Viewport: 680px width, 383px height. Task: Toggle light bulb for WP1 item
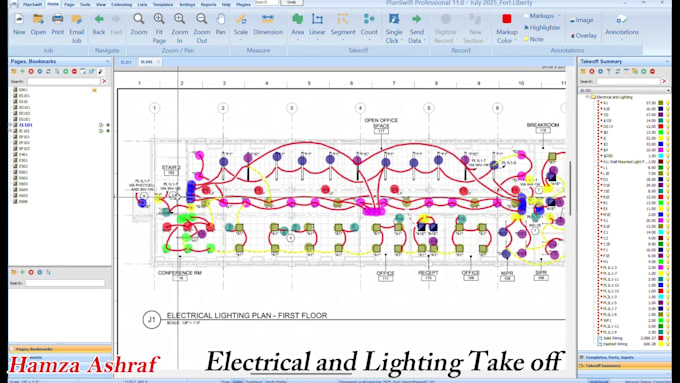[x=668, y=321]
